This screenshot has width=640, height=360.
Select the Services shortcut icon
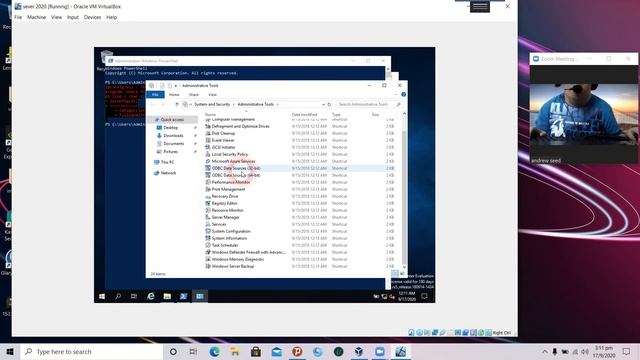point(208,224)
